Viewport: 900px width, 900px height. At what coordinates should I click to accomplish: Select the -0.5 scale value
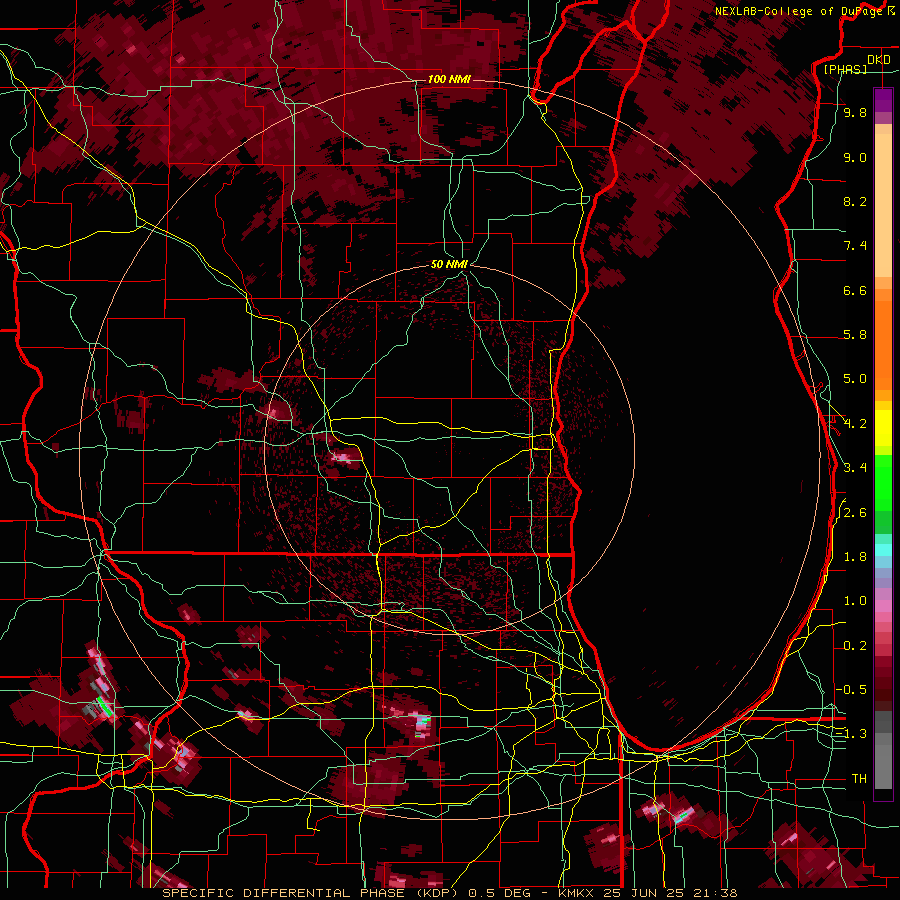click(x=851, y=690)
